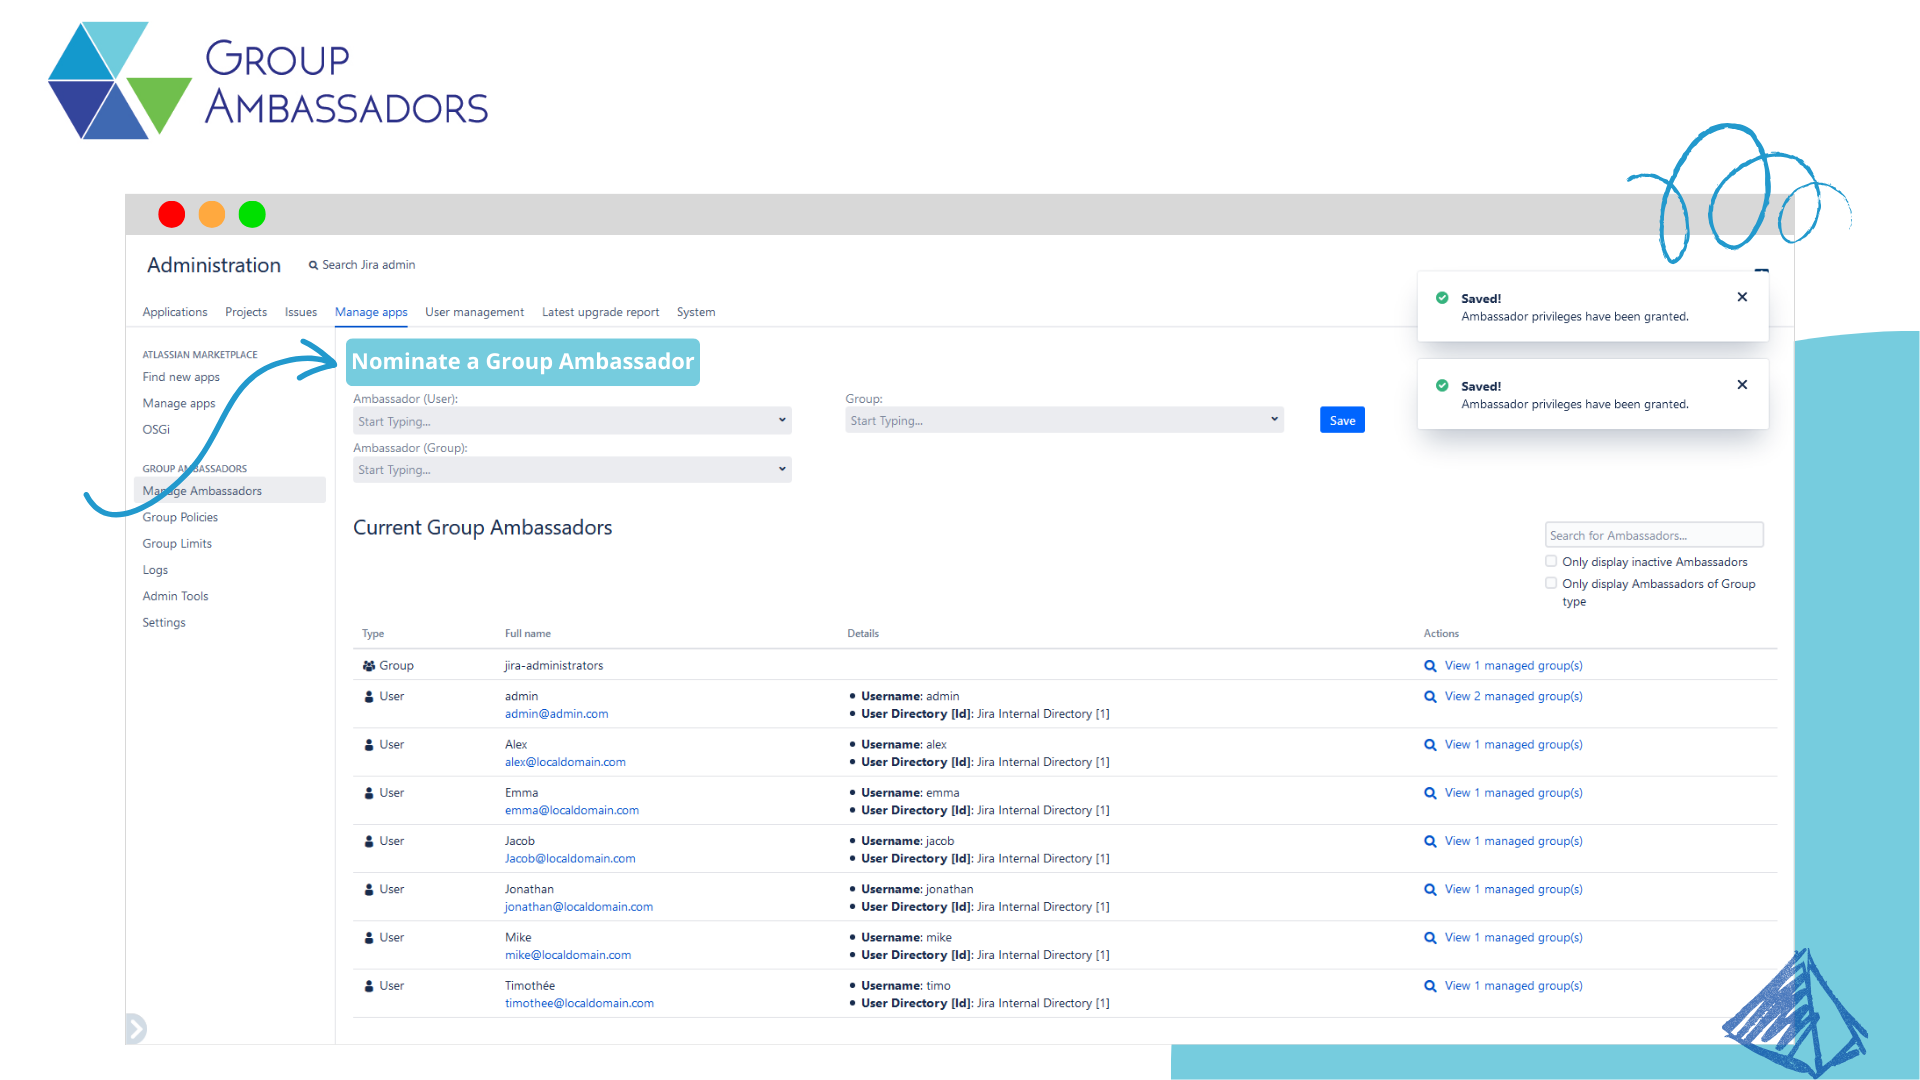Toggle the inactive Ambassadors filter off
This screenshot has height=1080, width=1920.
coord(1551,561)
